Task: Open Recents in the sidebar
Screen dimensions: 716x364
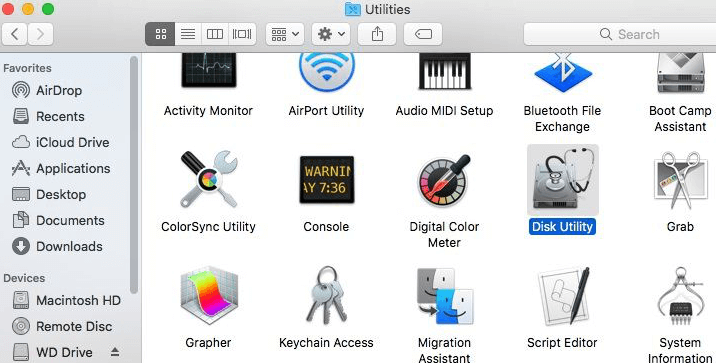Action: point(48,116)
